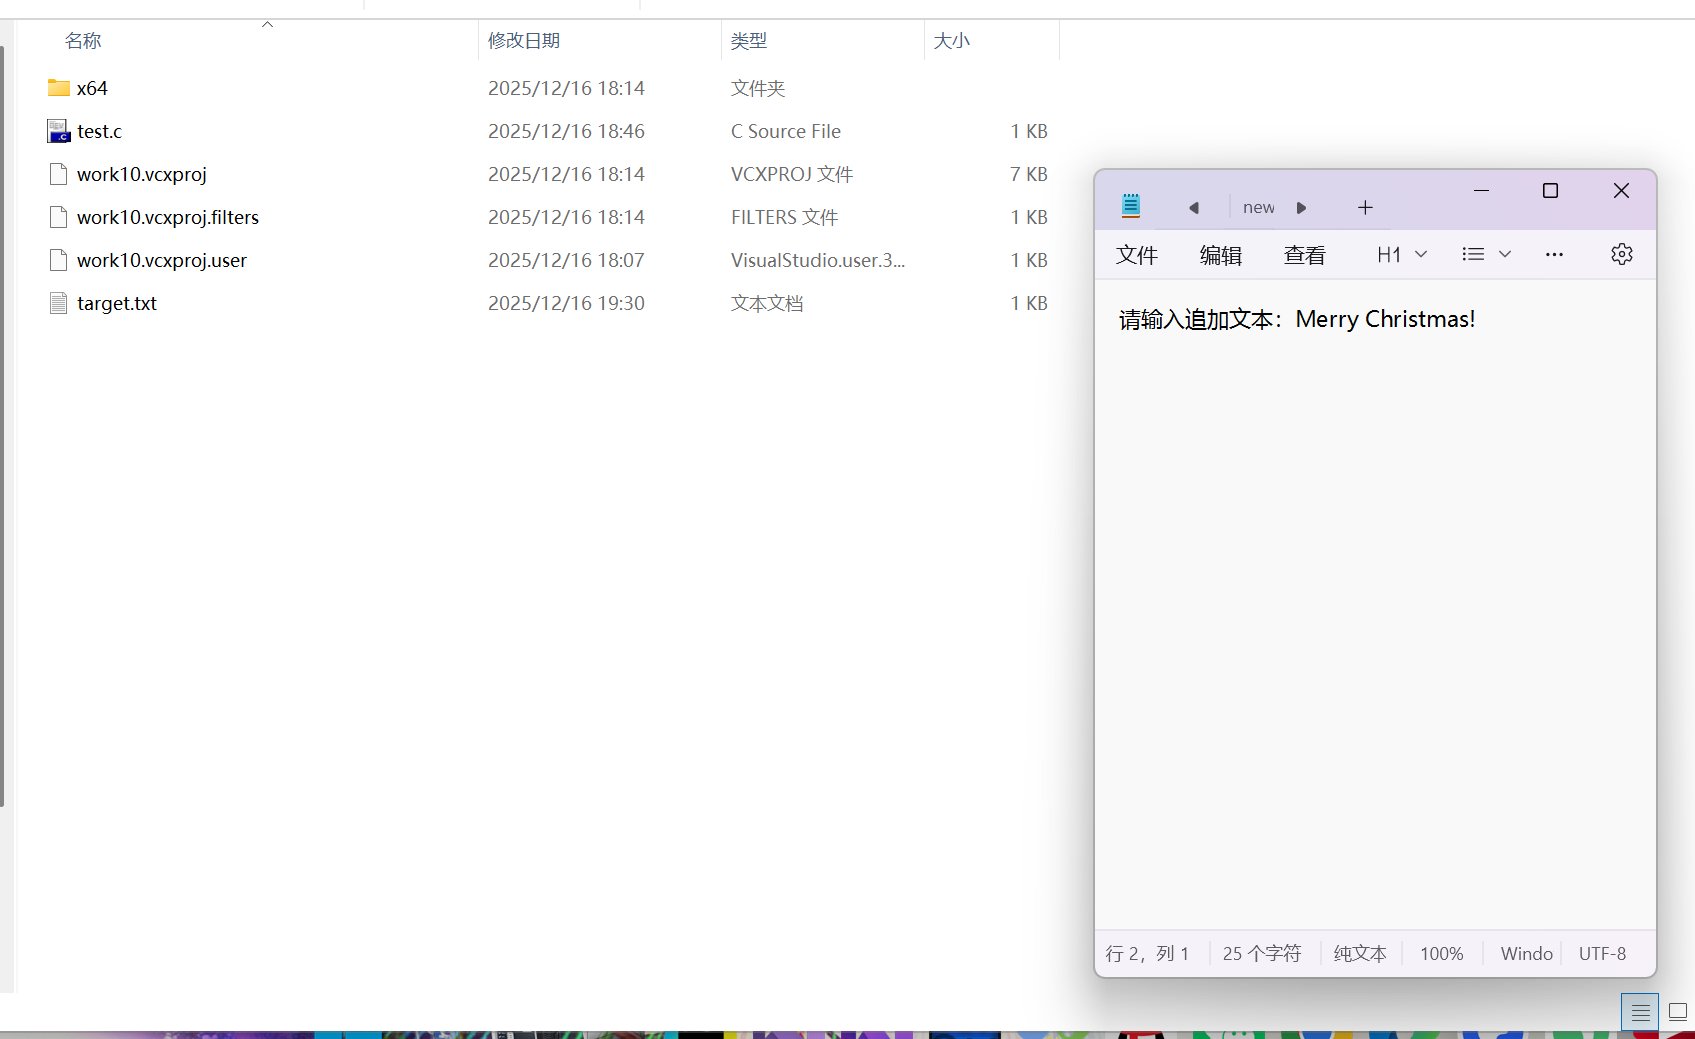The image size is (1695, 1039).
Task: Select the test.c file name
Action: click(x=99, y=131)
